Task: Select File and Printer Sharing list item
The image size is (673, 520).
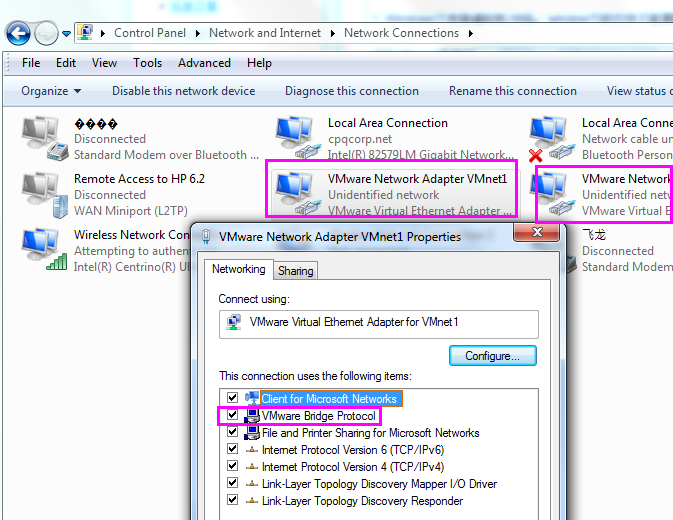Action: 370,433
